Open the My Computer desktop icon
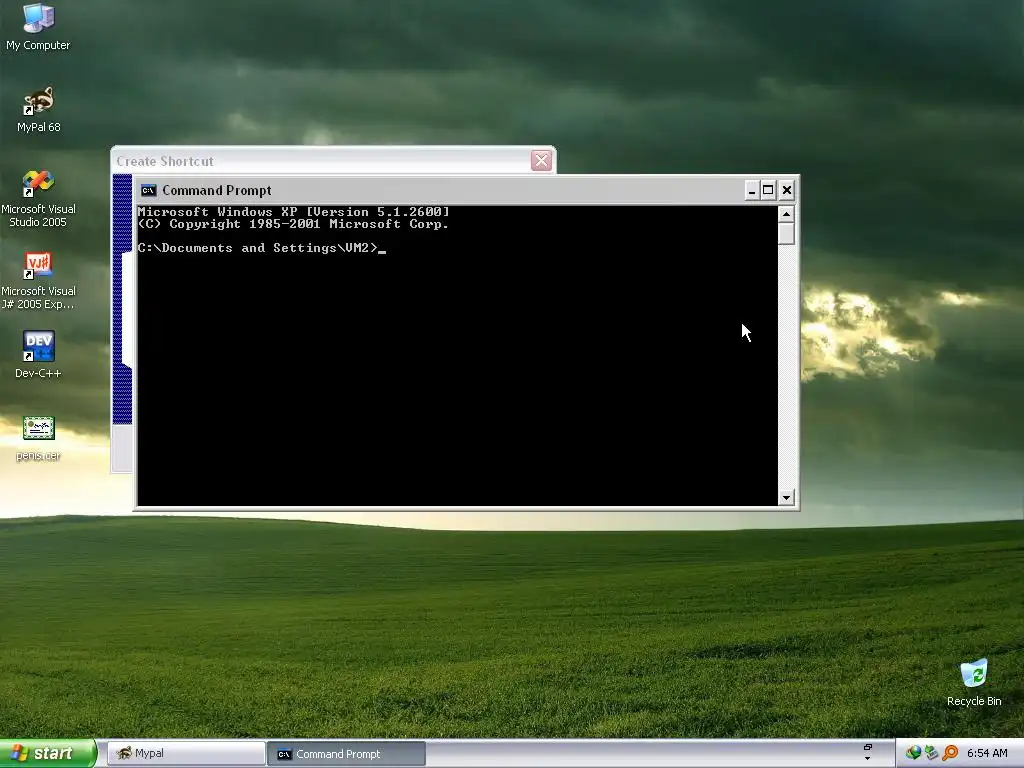Viewport: 1024px width, 768px height. [38, 27]
